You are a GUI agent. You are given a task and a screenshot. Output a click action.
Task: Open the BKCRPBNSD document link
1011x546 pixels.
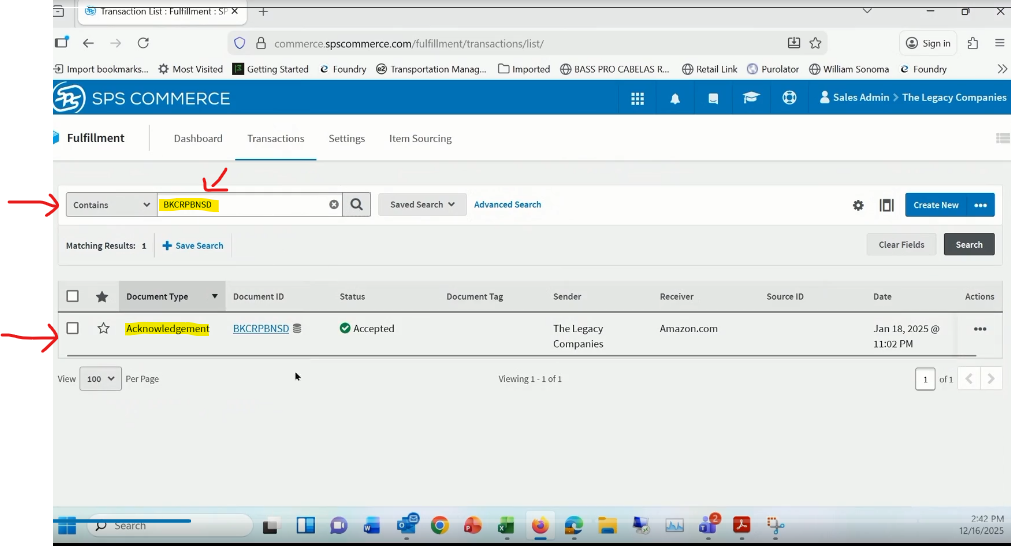tap(260, 328)
